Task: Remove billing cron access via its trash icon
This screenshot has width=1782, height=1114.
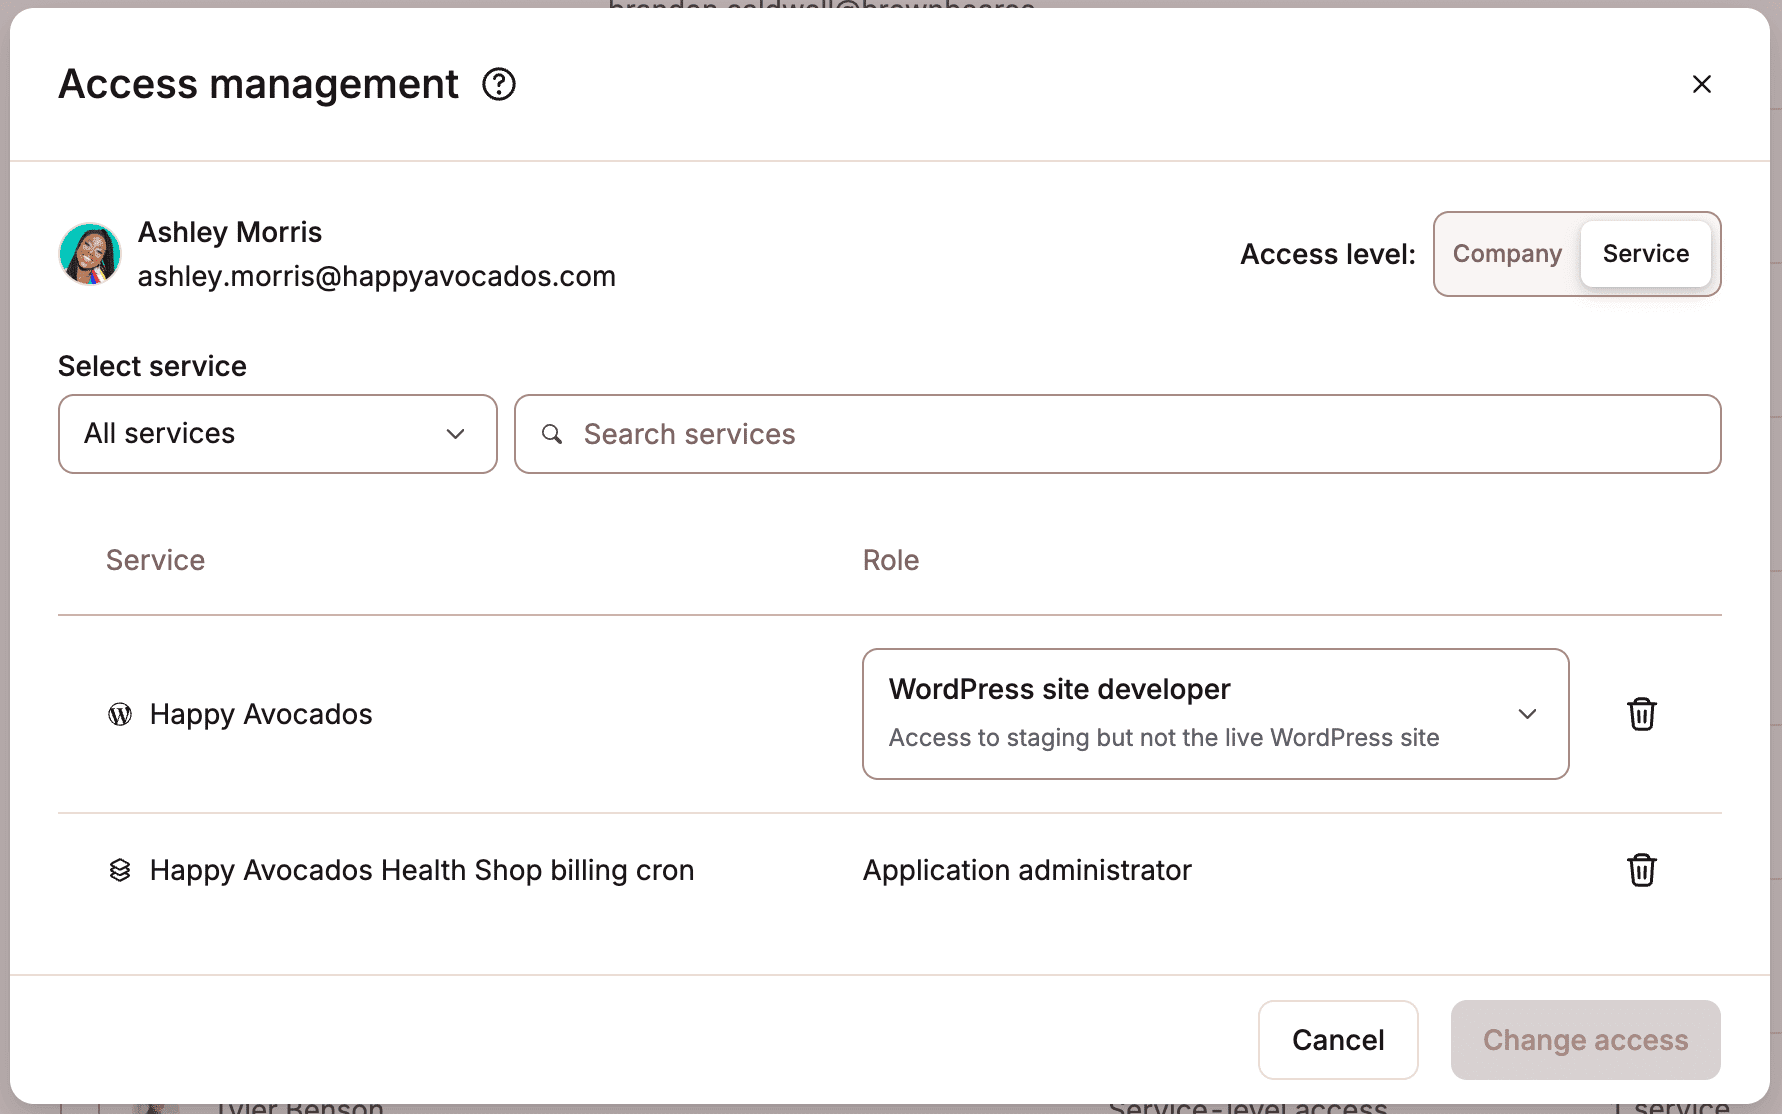Action: coord(1641,870)
